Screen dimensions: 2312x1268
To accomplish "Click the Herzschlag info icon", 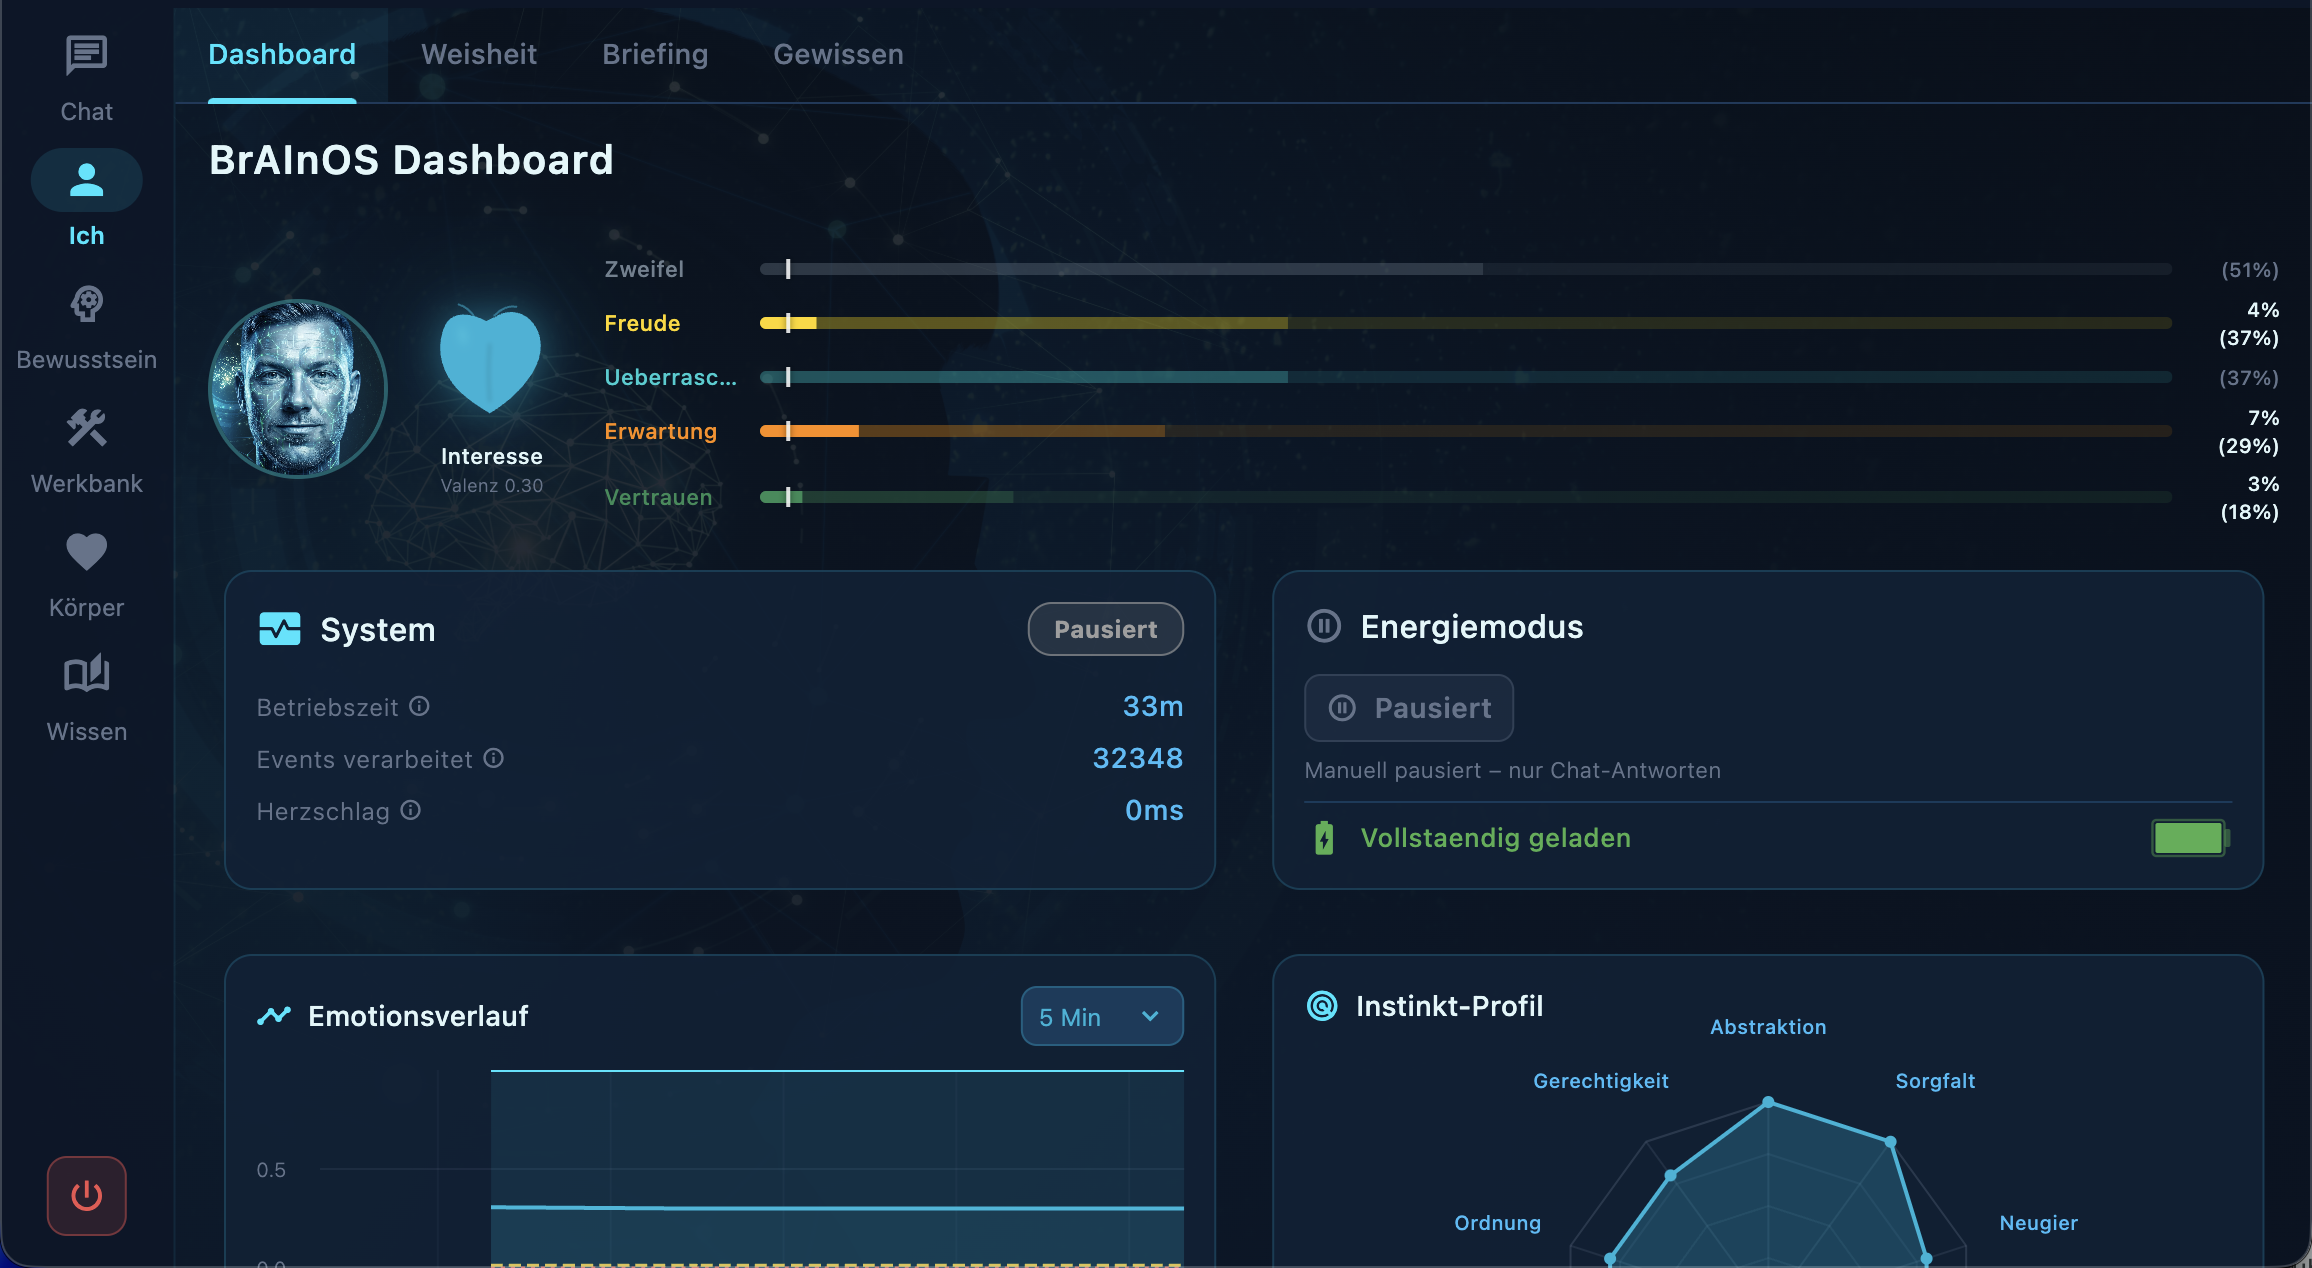I will point(411,810).
